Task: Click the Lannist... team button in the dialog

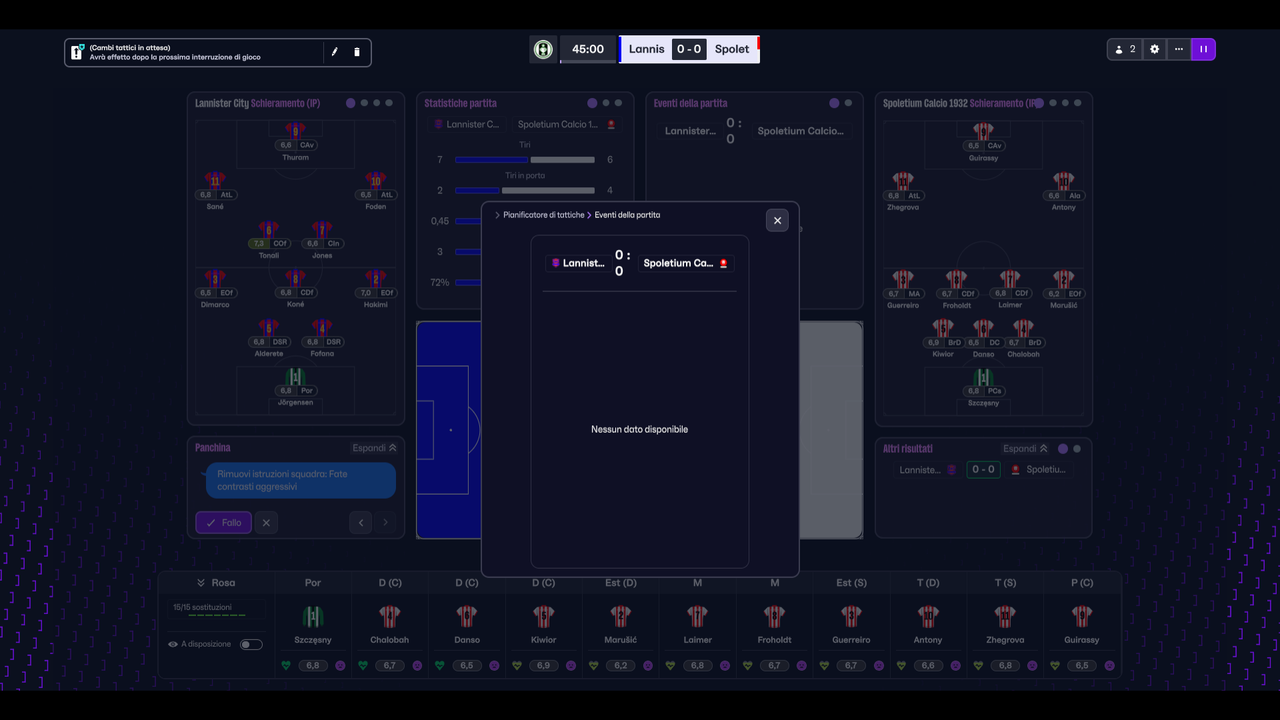Action: click(578, 263)
